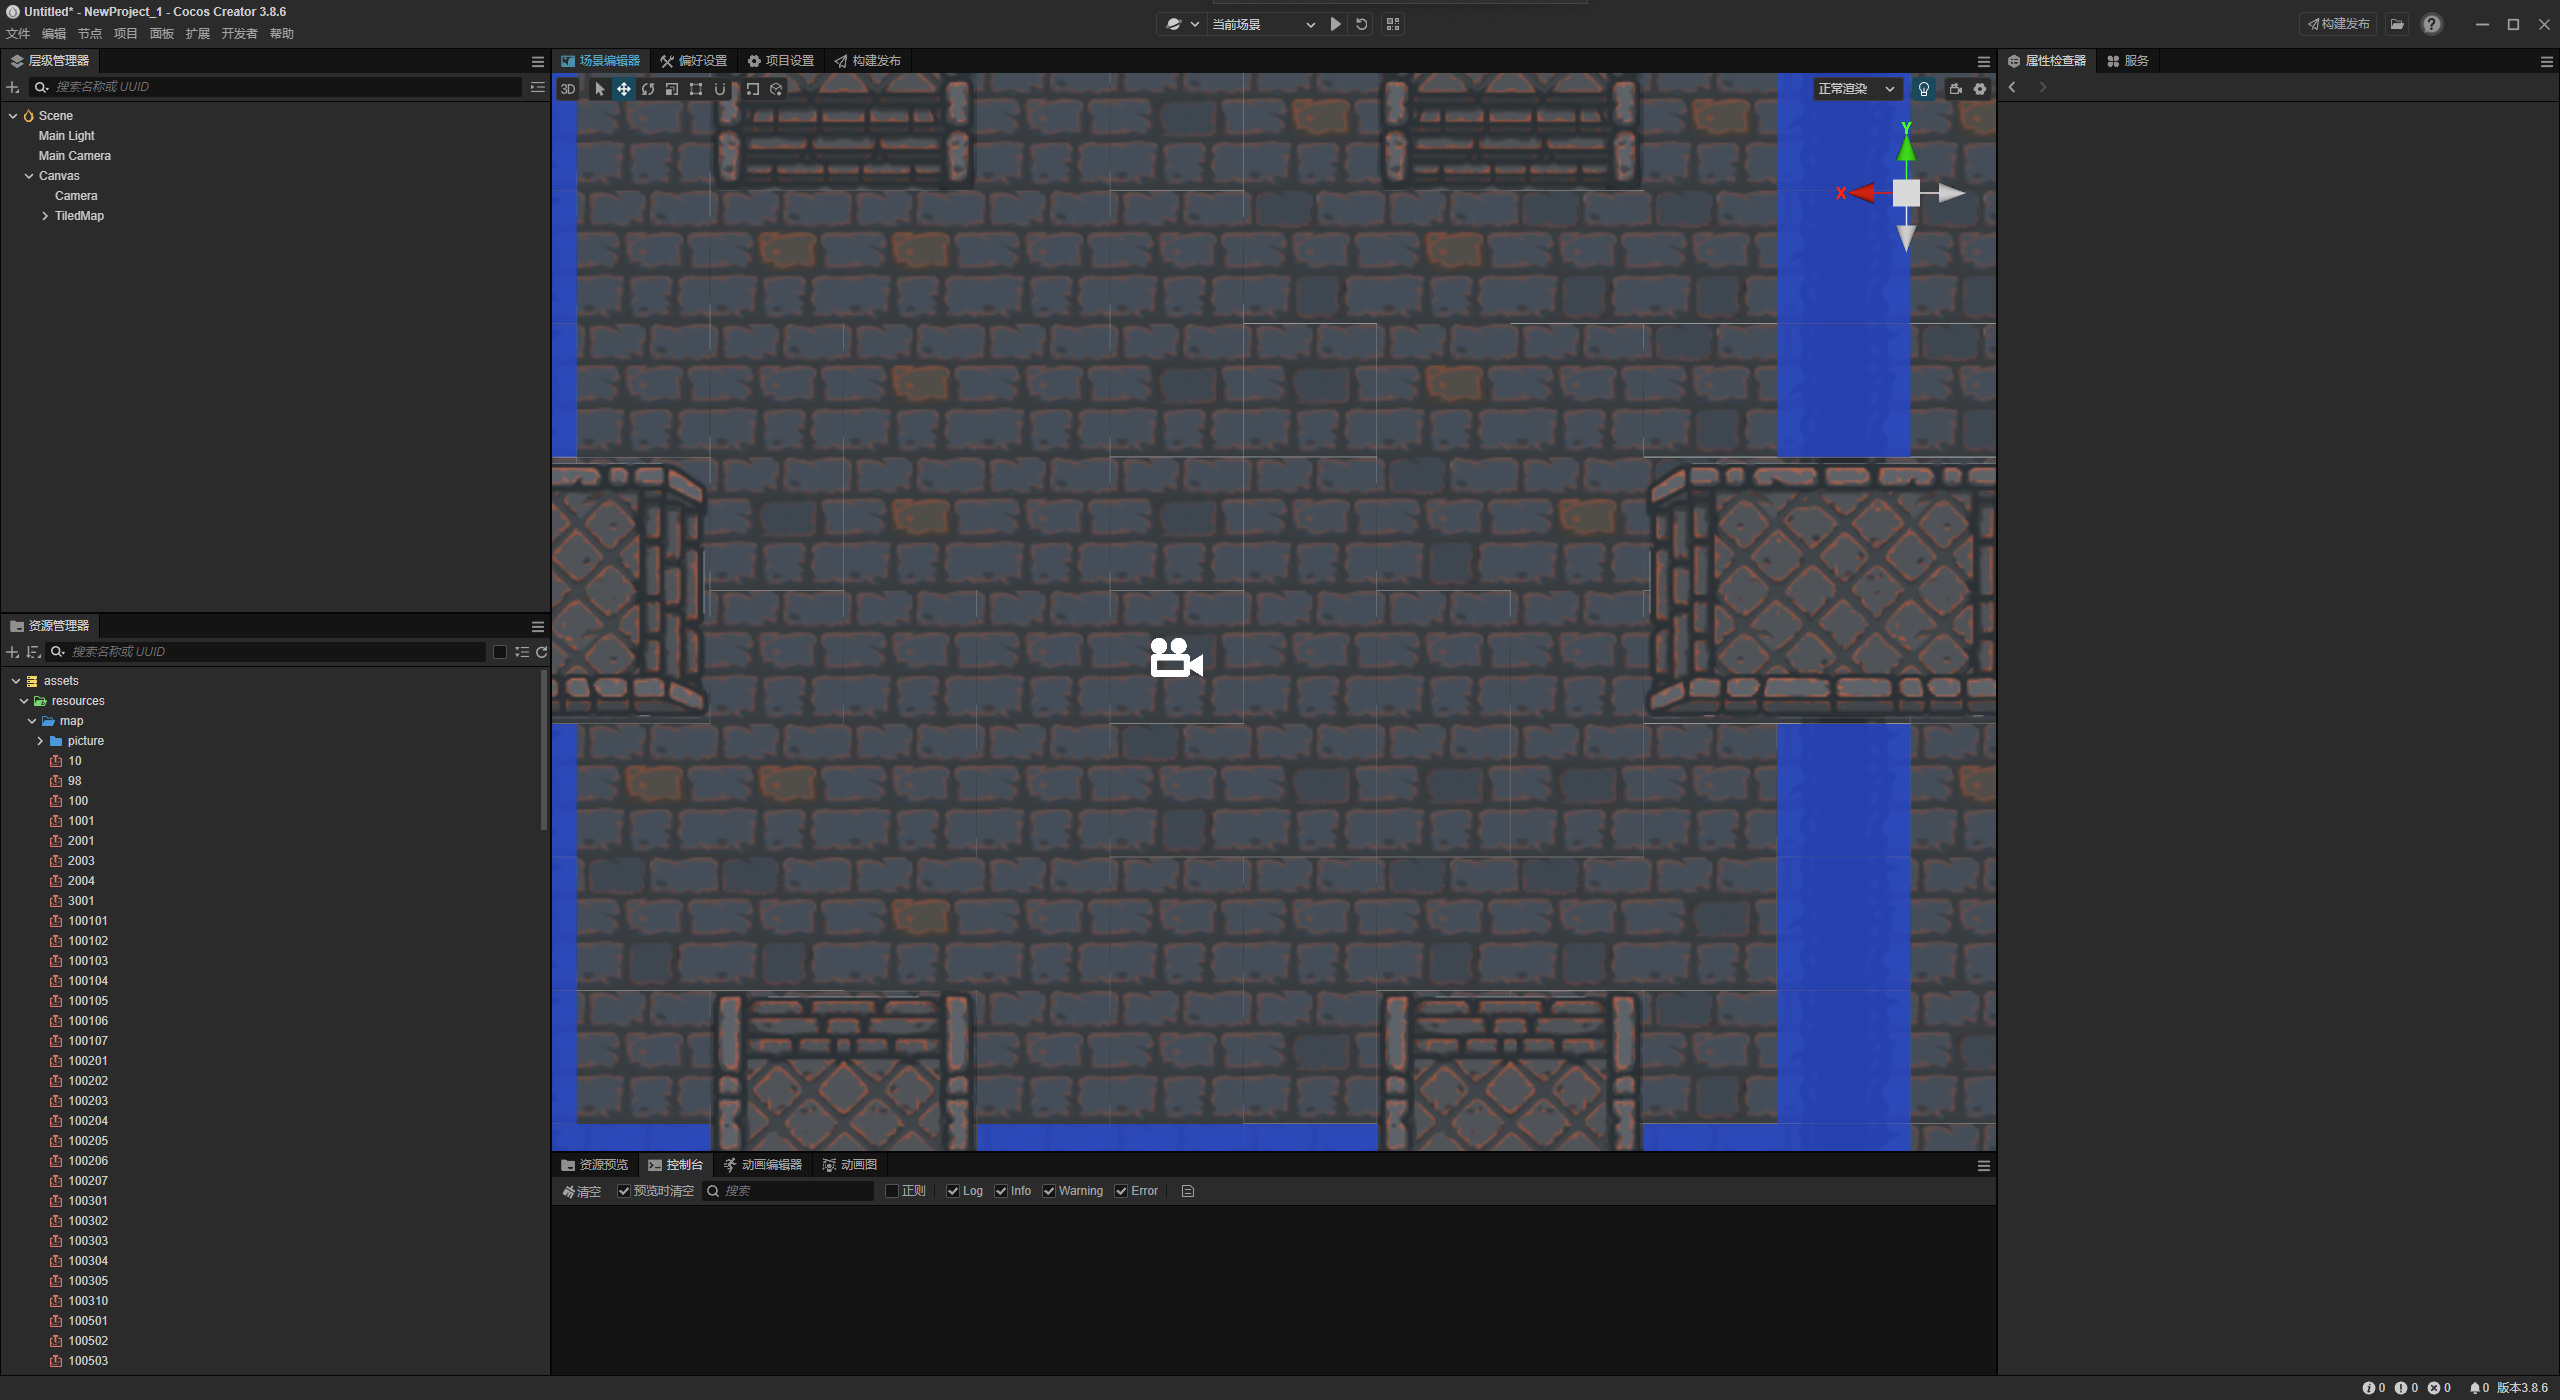Open the 节点 menu
The width and height of the screenshot is (2560, 1400).
[x=89, y=34]
